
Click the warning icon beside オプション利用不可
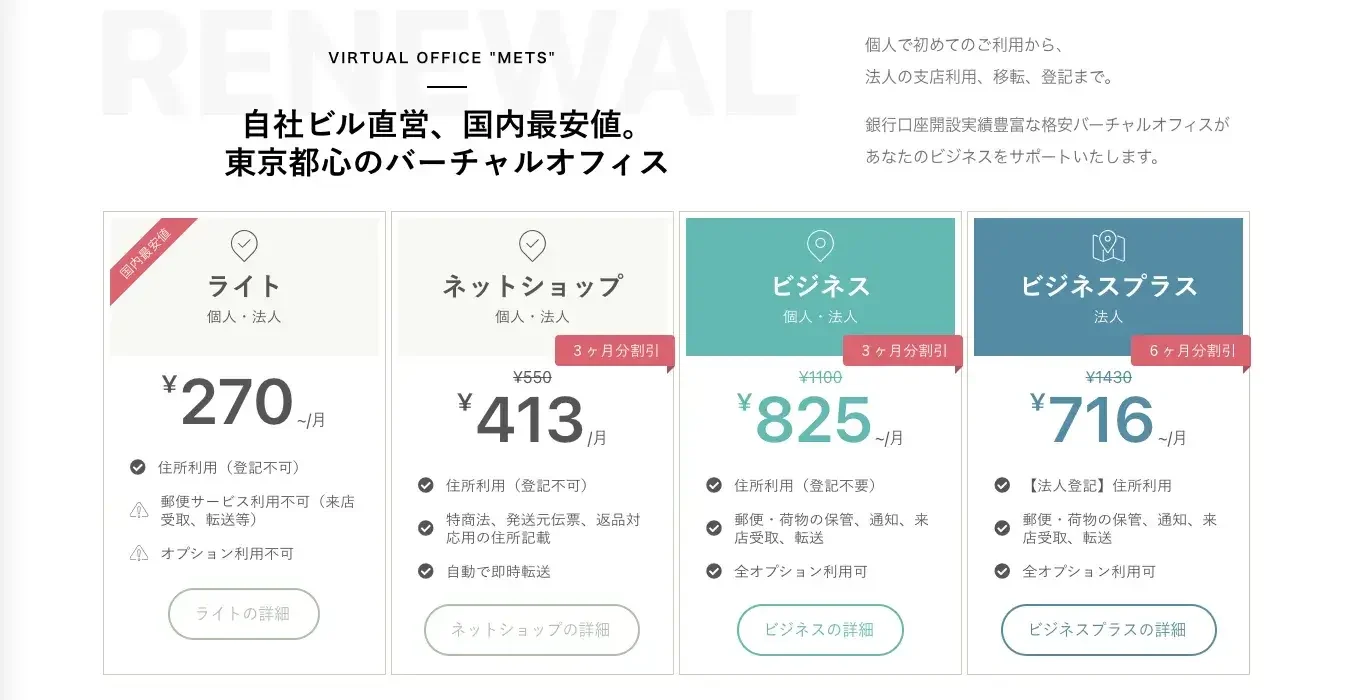tap(139, 553)
